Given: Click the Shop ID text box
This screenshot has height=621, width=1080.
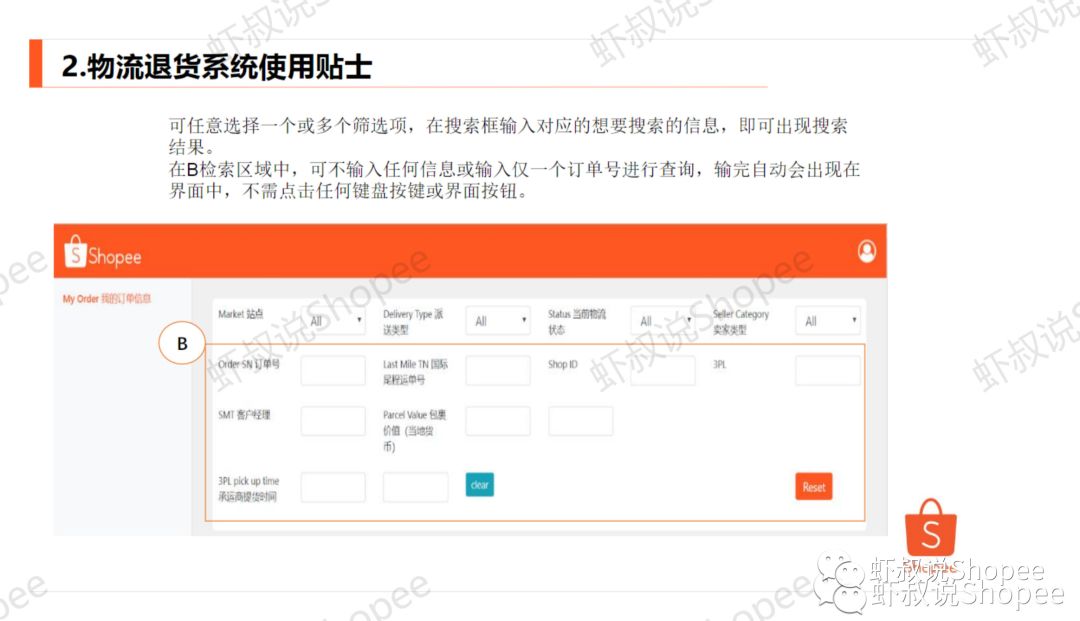Looking at the screenshot, I should coord(662,369).
